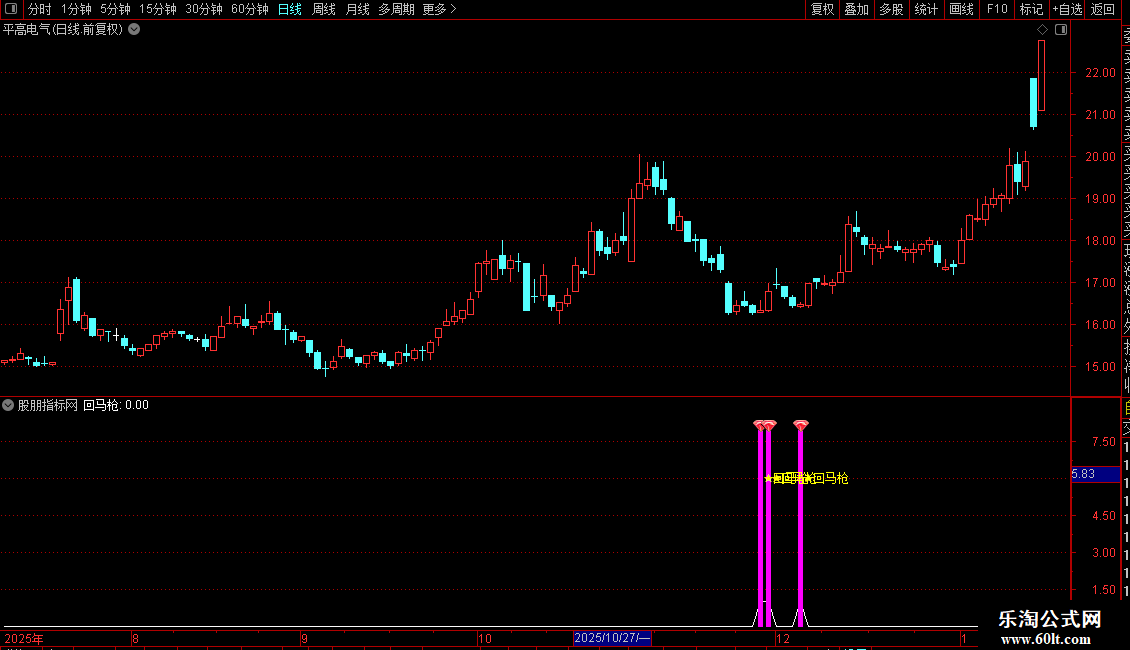Click the 回马枪: 0.00 indicator value
The height and width of the screenshot is (650, 1130).
pos(116,405)
